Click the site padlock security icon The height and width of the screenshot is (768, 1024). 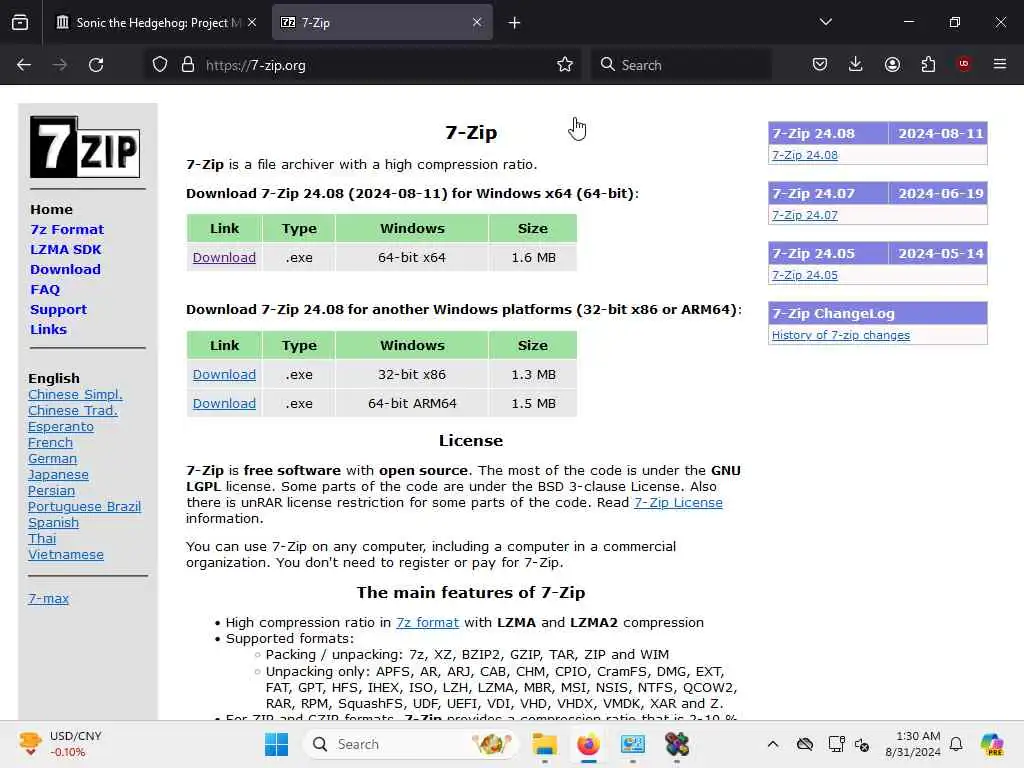pos(188,65)
